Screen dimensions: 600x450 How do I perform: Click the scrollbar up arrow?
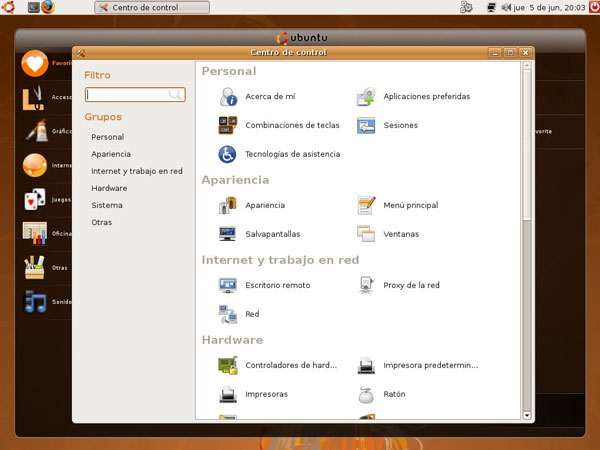527,65
